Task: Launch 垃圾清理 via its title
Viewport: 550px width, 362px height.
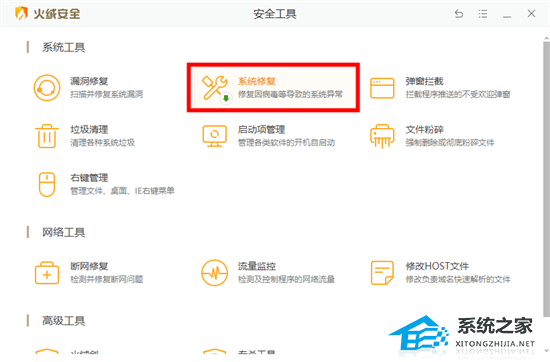Action: 89,130
